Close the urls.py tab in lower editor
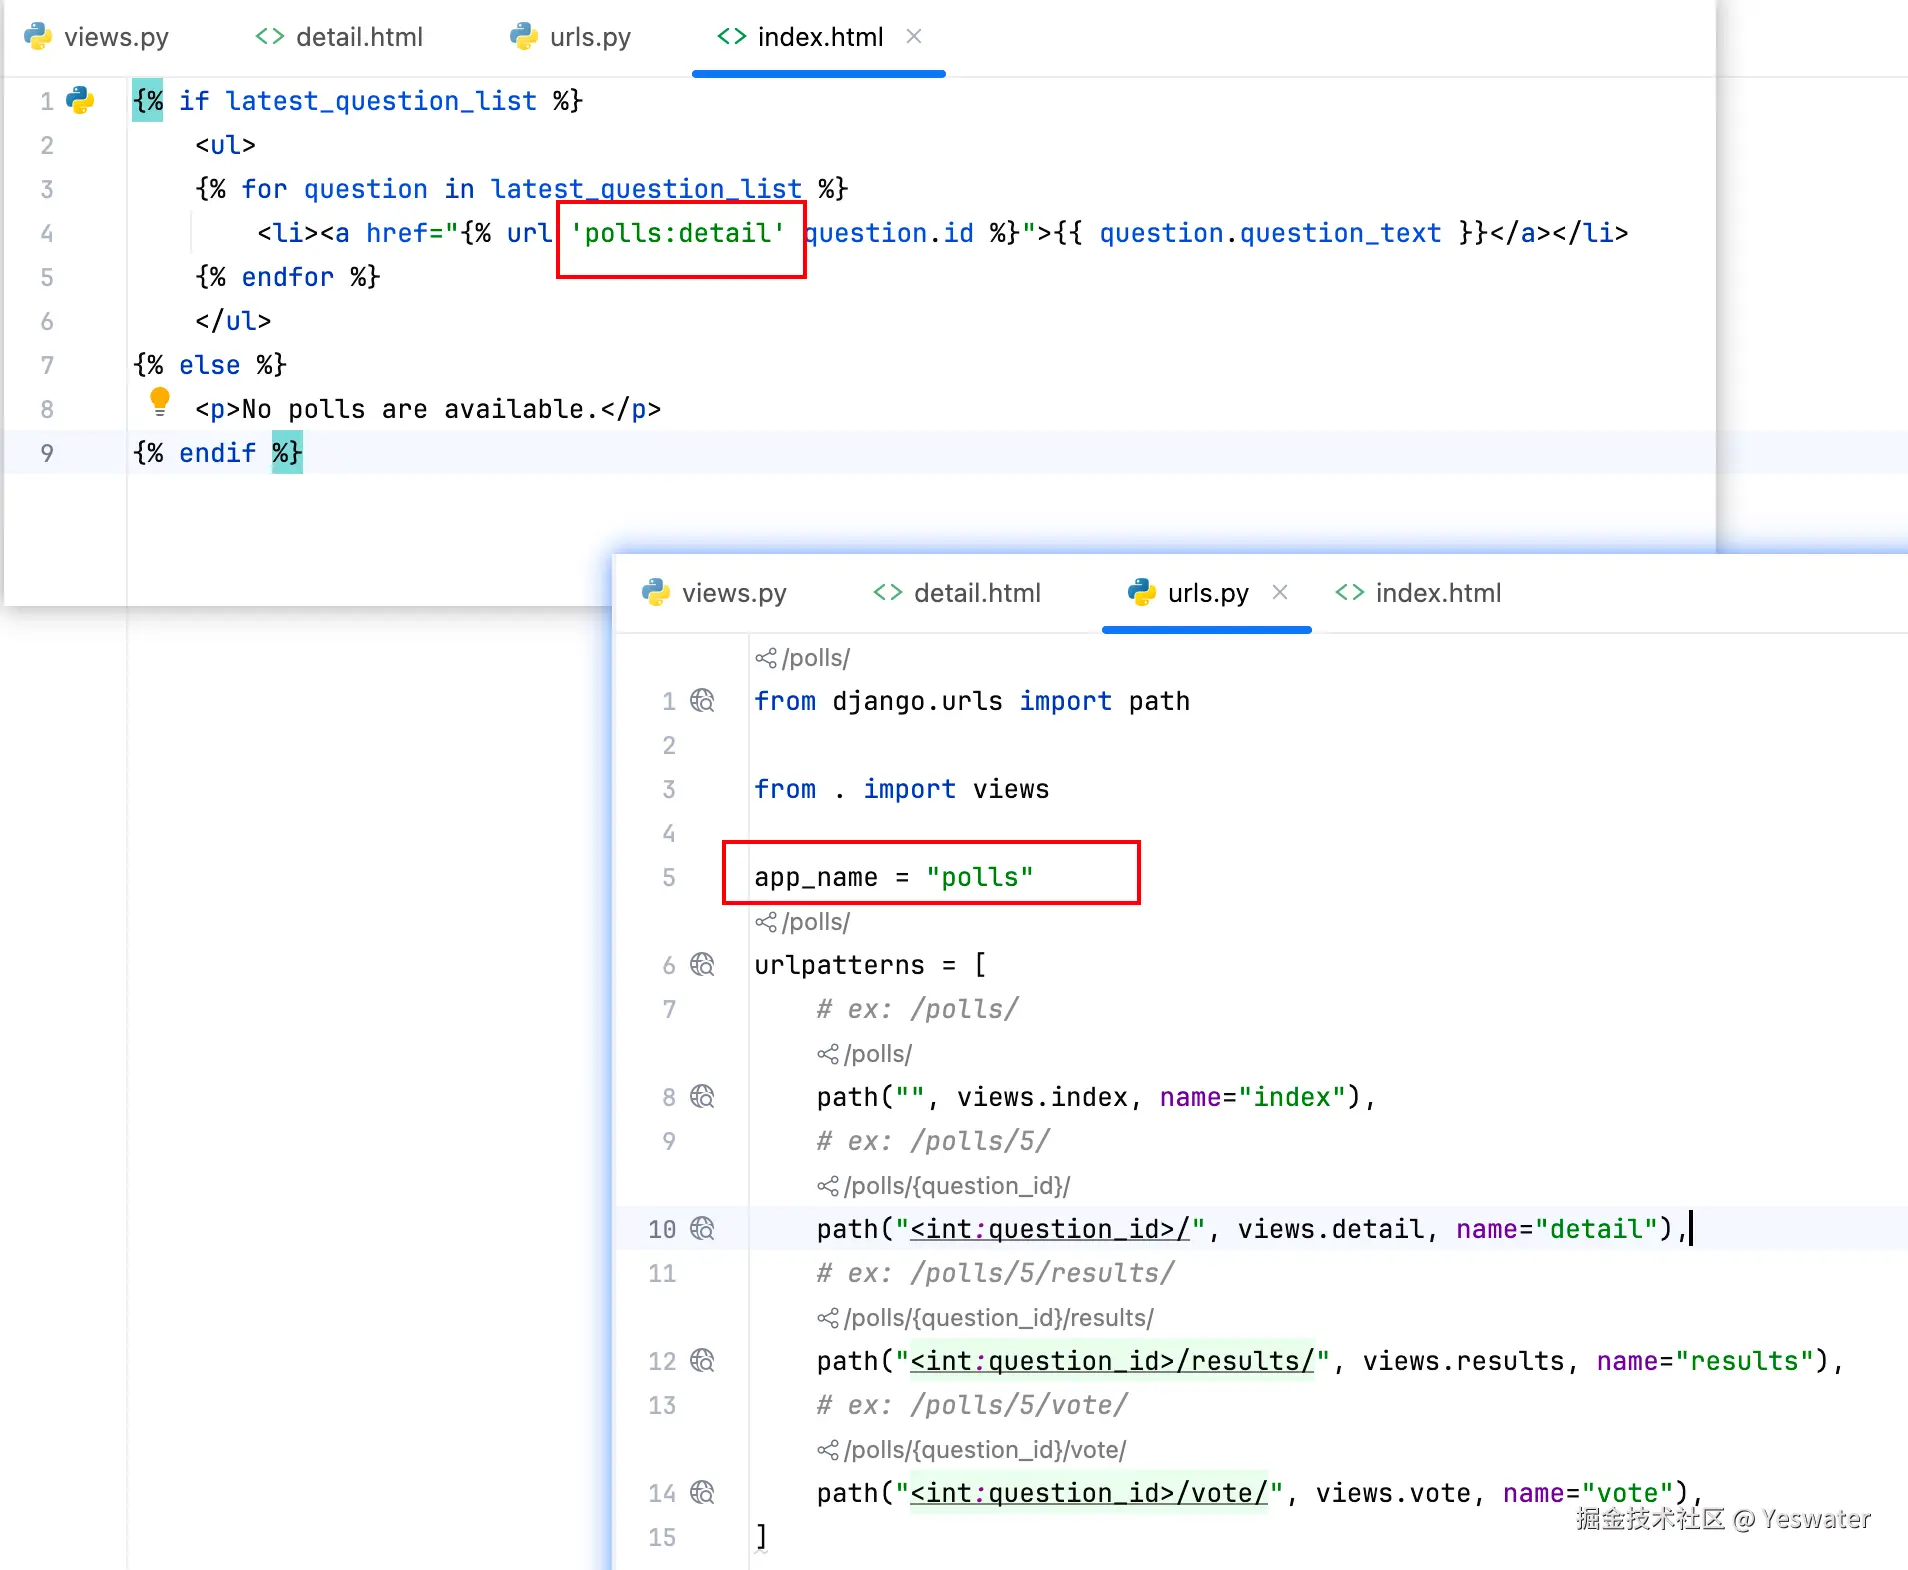Image resolution: width=1908 pixels, height=1570 pixels. (1280, 592)
